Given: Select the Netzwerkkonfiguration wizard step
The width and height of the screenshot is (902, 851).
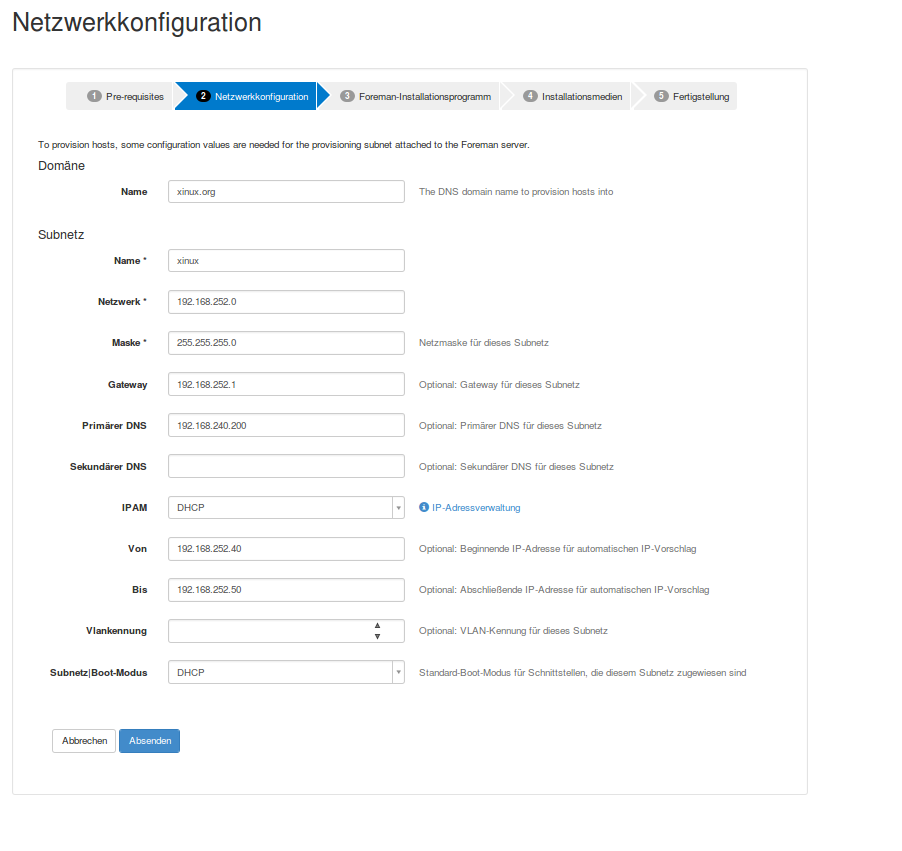Looking at the screenshot, I should click(x=252, y=97).
